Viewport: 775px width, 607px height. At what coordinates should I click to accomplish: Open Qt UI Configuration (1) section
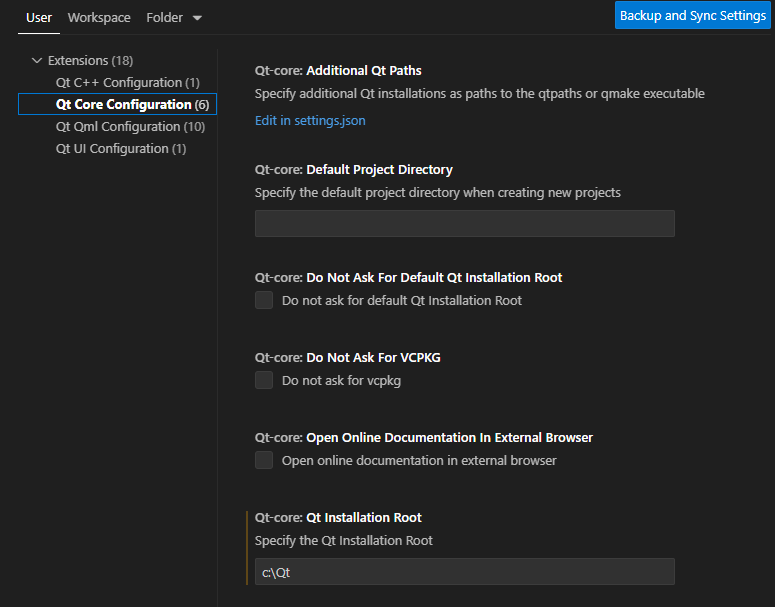point(121,149)
